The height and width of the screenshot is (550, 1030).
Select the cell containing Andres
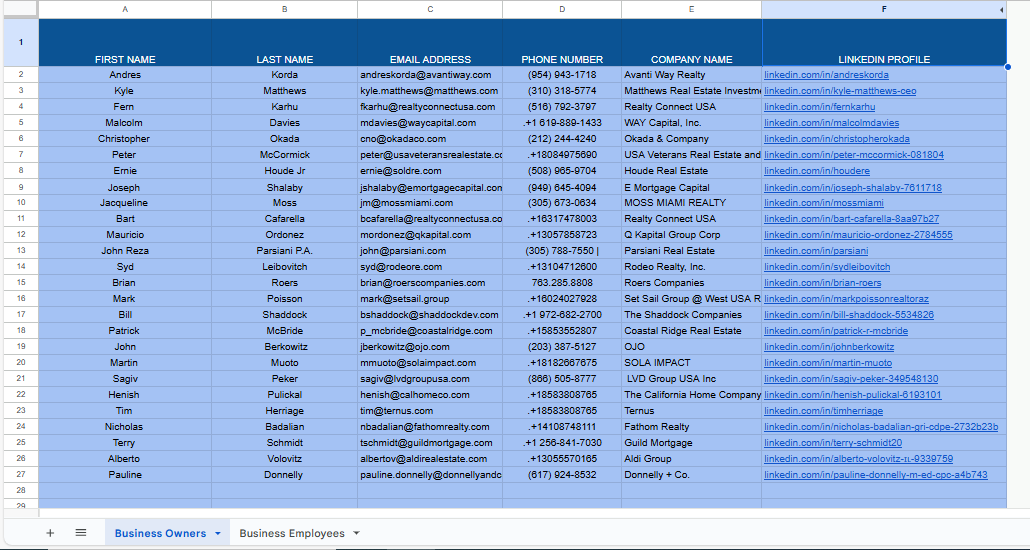coord(125,75)
